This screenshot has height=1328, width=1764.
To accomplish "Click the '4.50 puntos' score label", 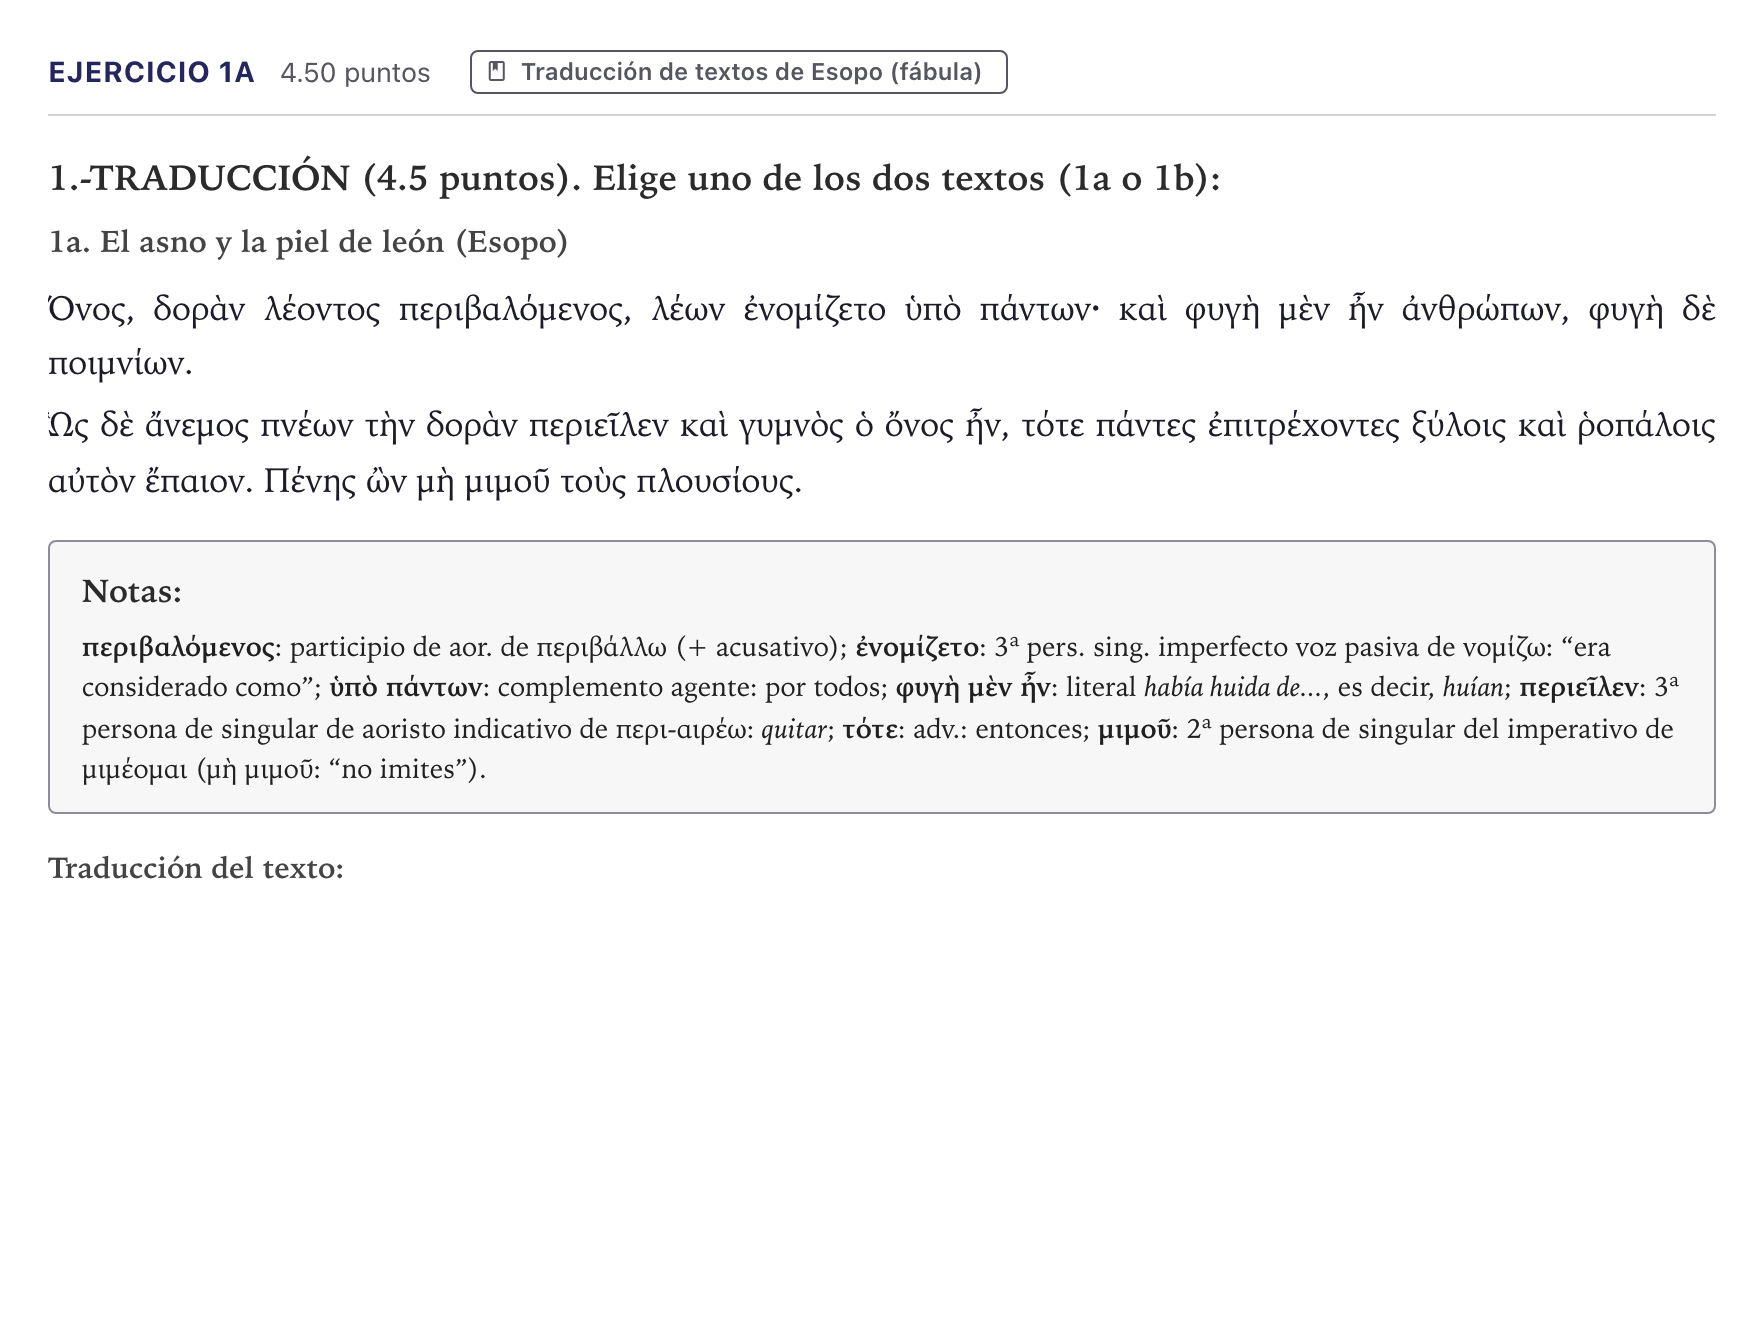I will click(x=355, y=73).
